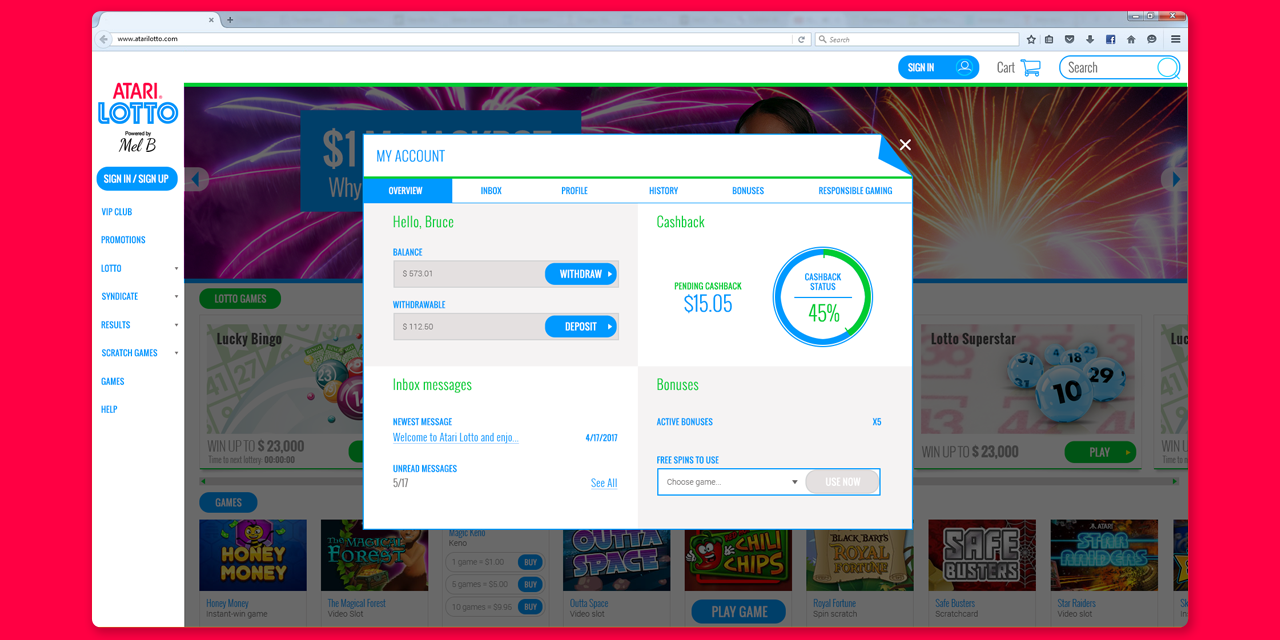Screen dimensions: 1280x640
Task: Open the VIP Club sidebar link
Action: 116,212
